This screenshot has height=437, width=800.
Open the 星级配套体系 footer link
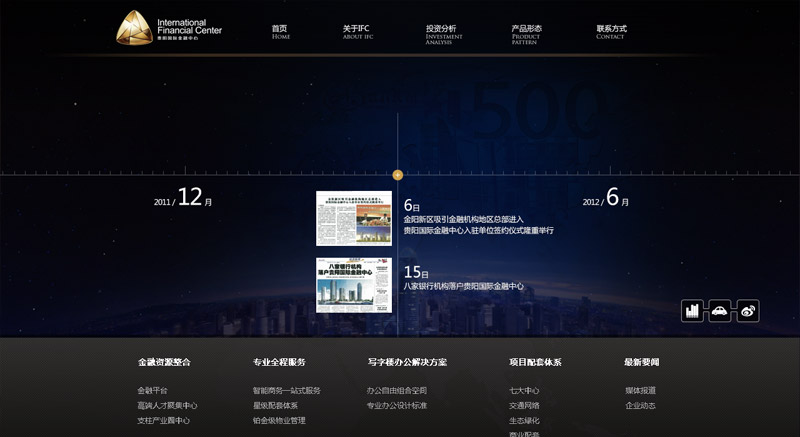click(276, 405)
